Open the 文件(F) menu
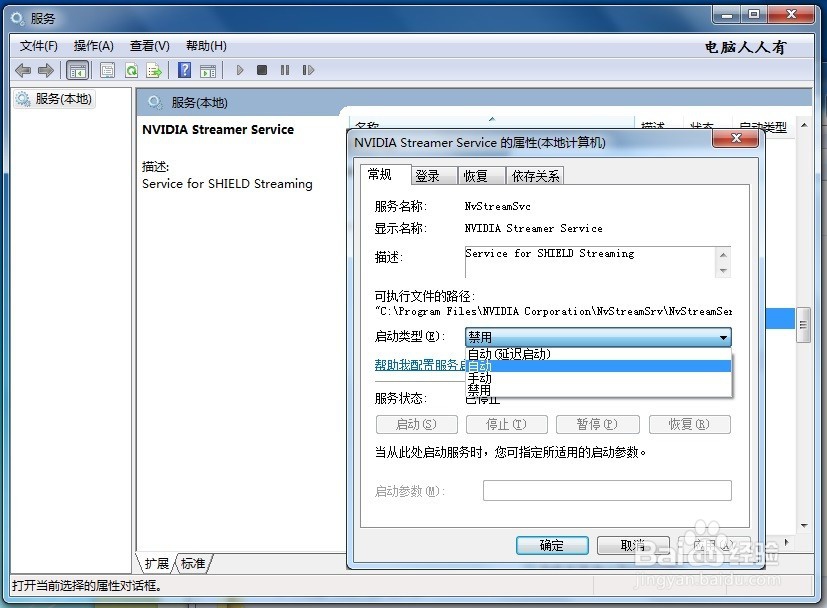Viewport: 827px width, 608px height. (39, 46)
